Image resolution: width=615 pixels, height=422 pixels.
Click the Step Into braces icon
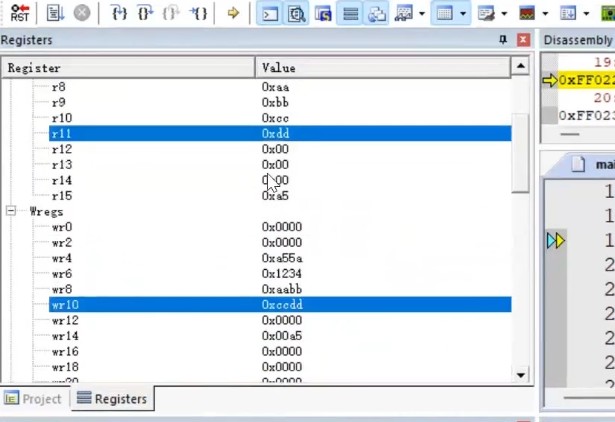tap(119, 13)
